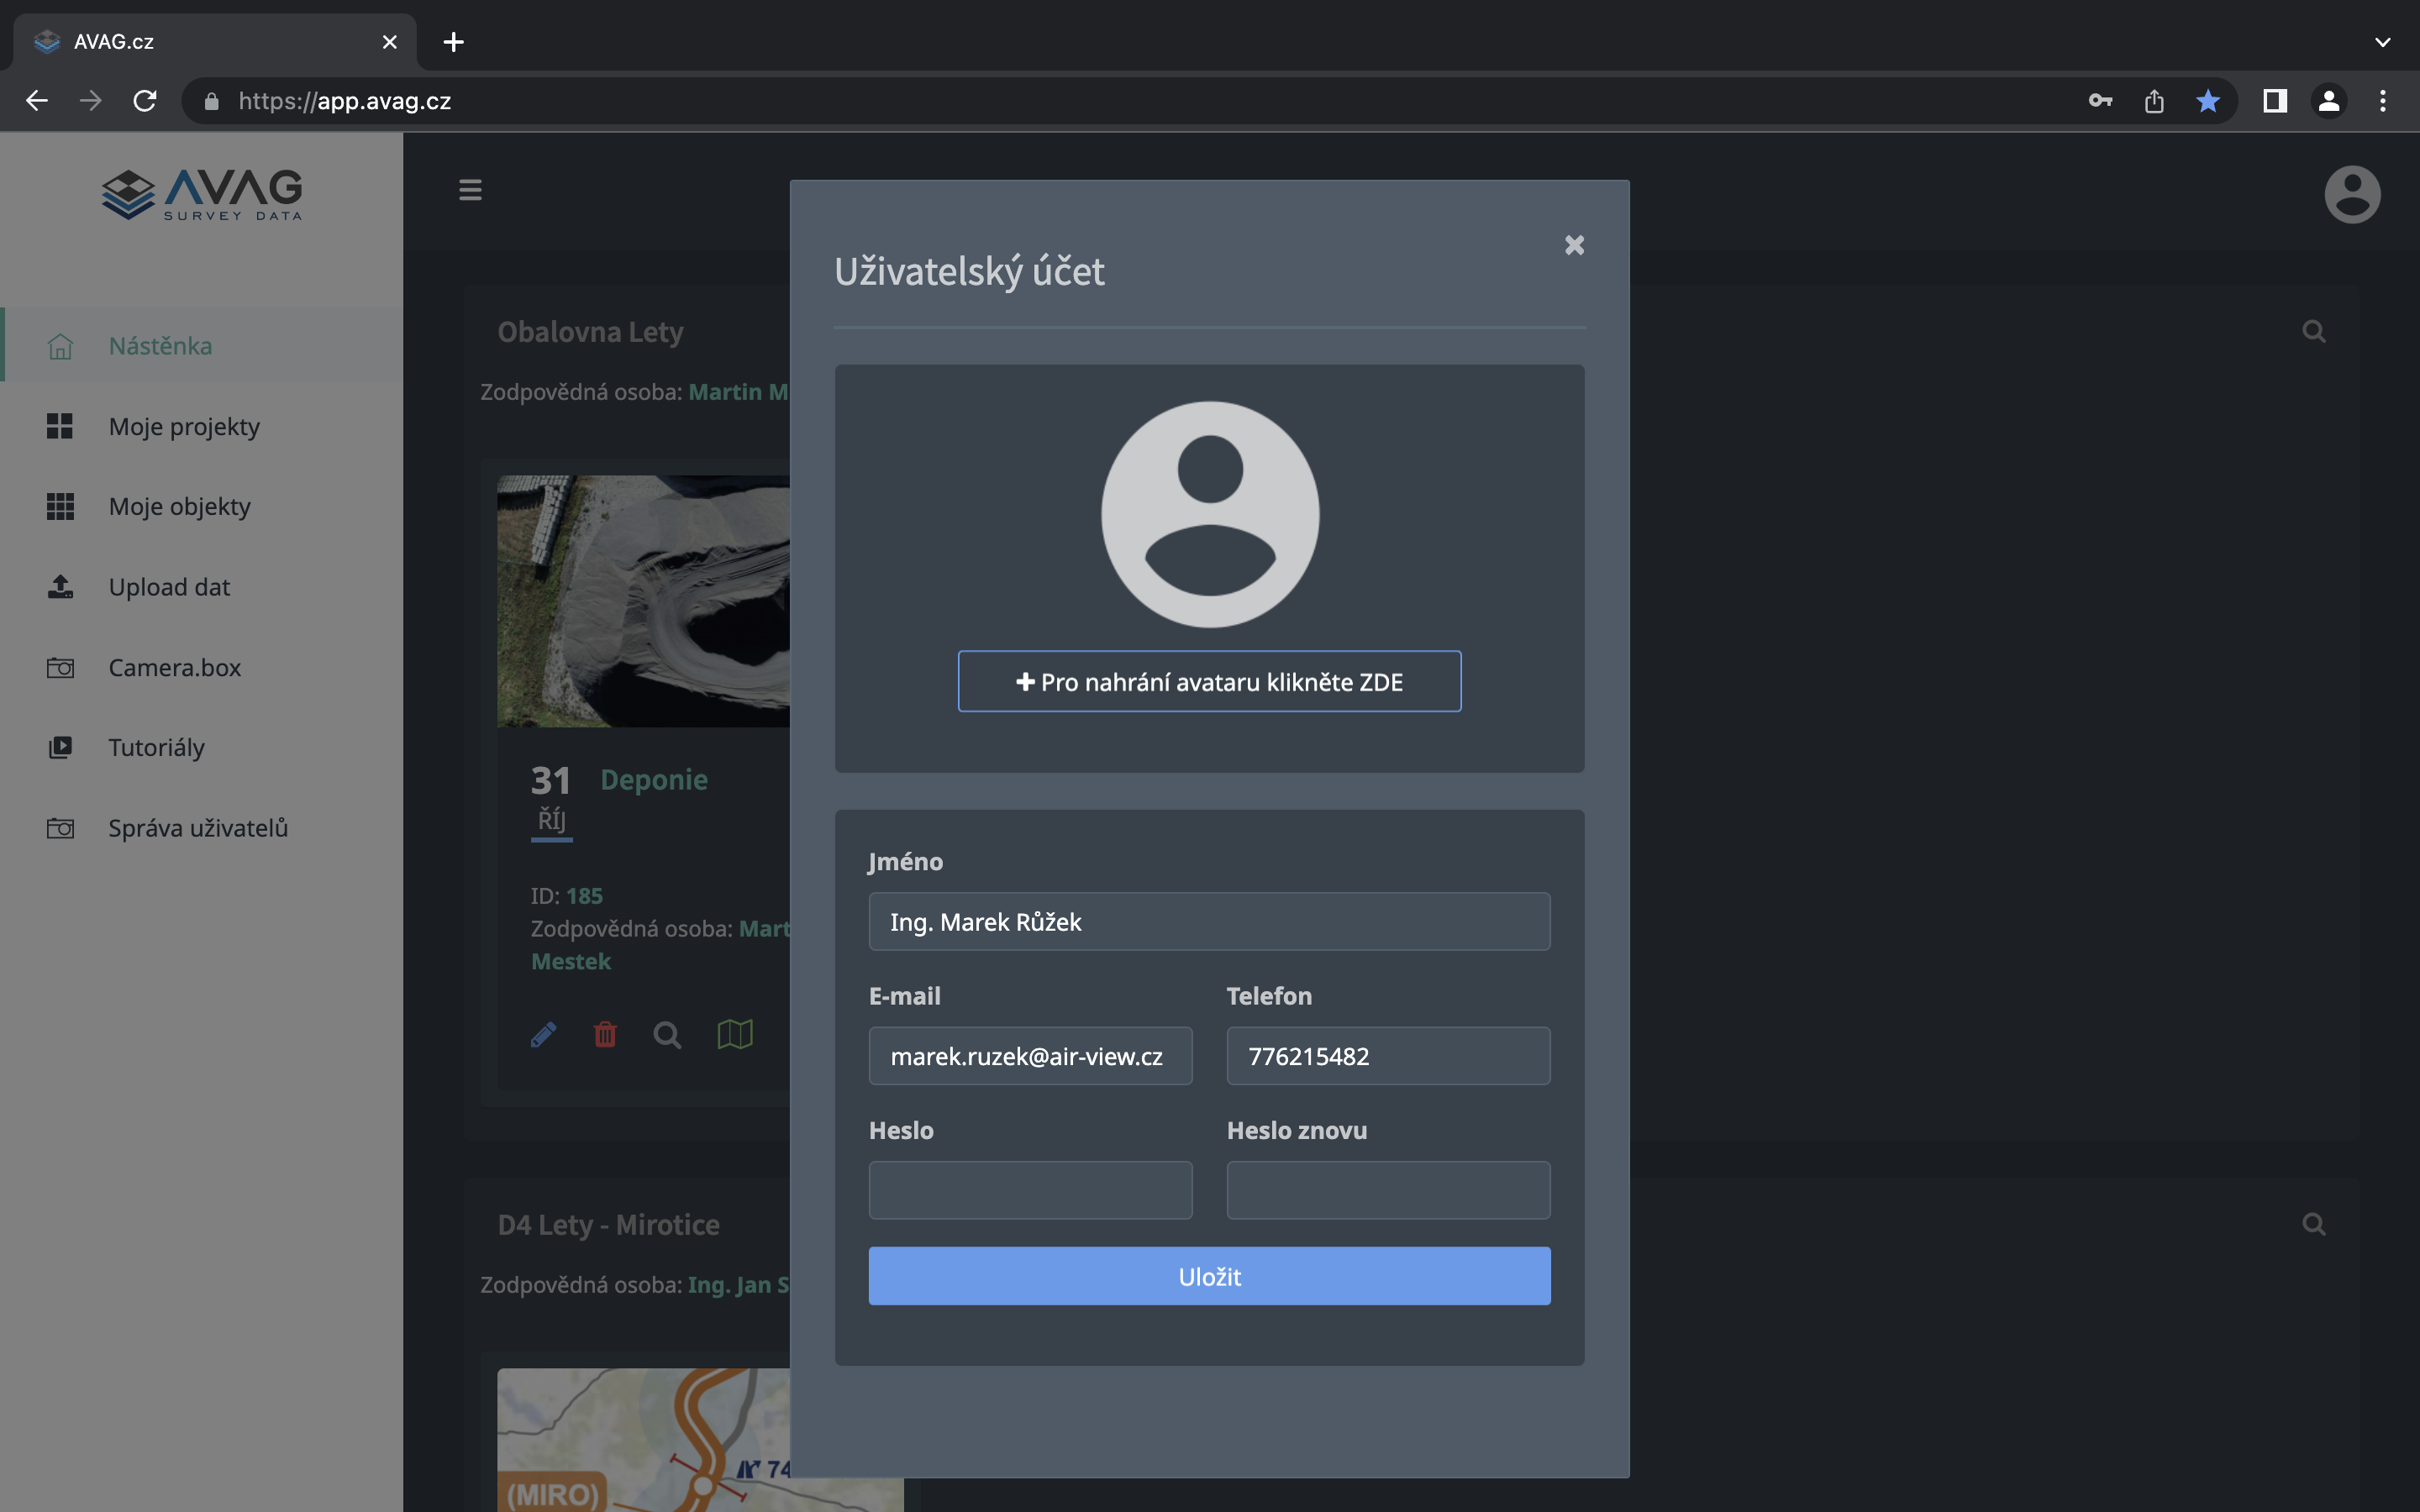2420x1512 pixels.
Task: Open Moje projekty in sidebar
Action: (x=184, y=426)
